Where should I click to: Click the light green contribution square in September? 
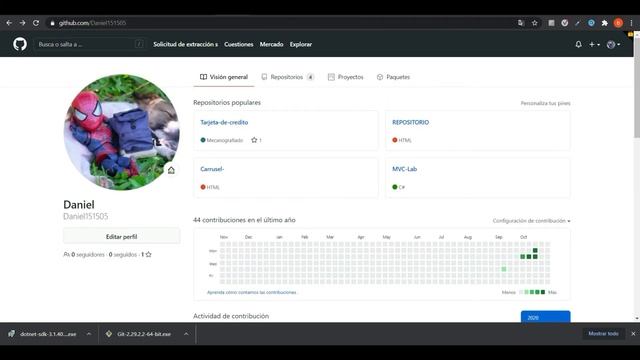504,269
